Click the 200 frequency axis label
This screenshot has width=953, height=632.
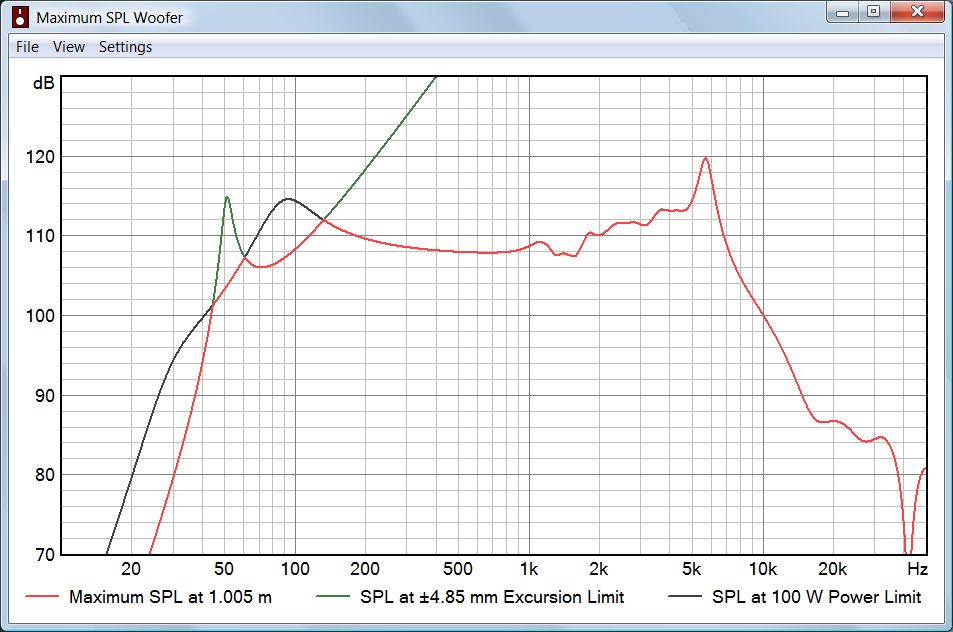click(365, 569)
